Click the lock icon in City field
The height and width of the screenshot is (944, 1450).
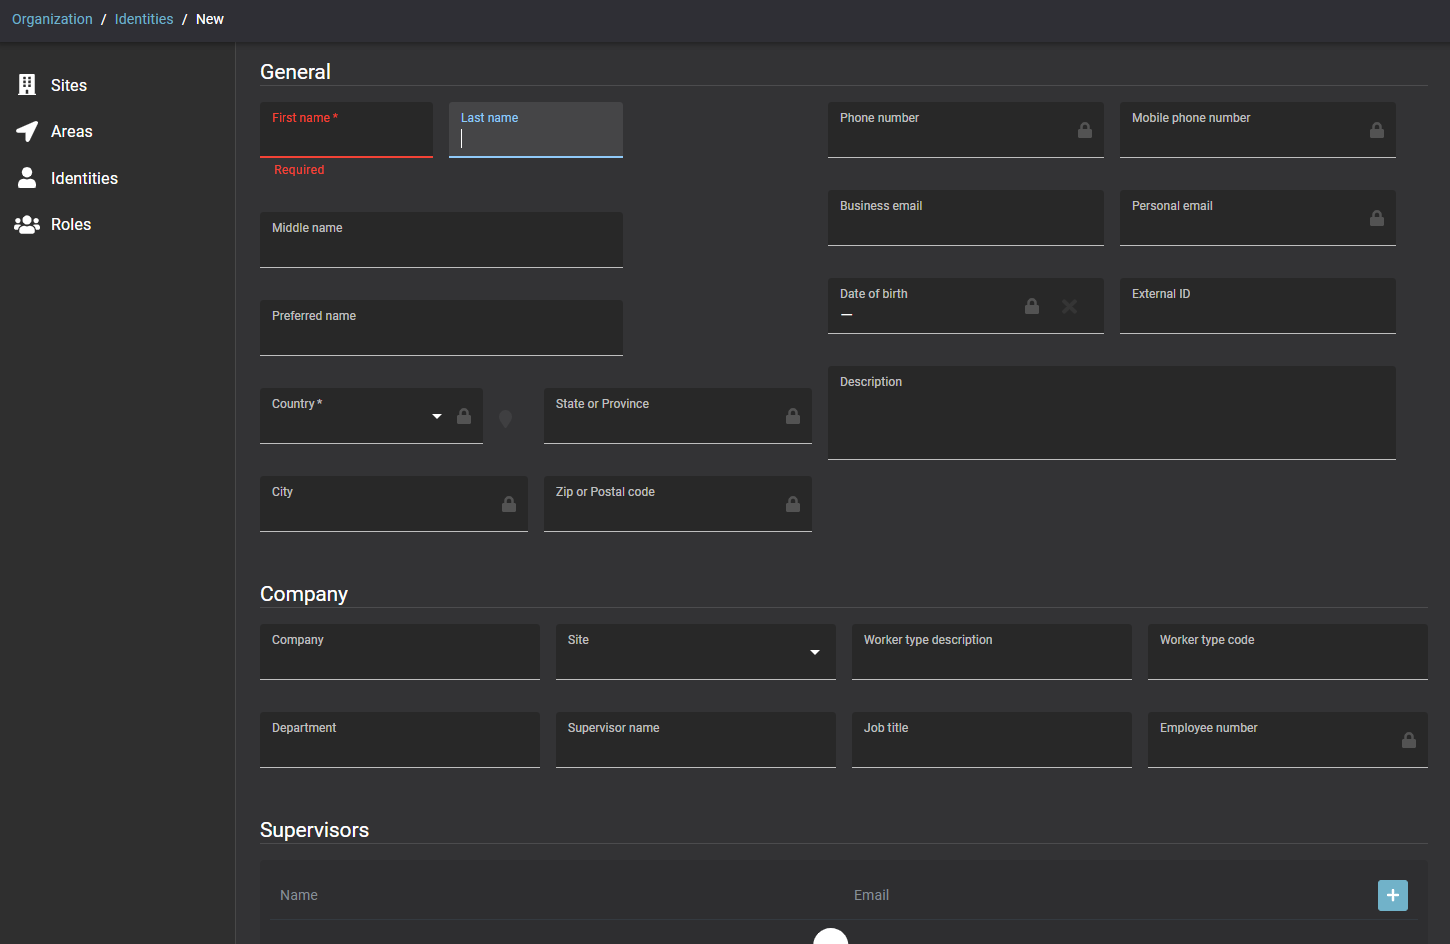click(x=509, y=504)
